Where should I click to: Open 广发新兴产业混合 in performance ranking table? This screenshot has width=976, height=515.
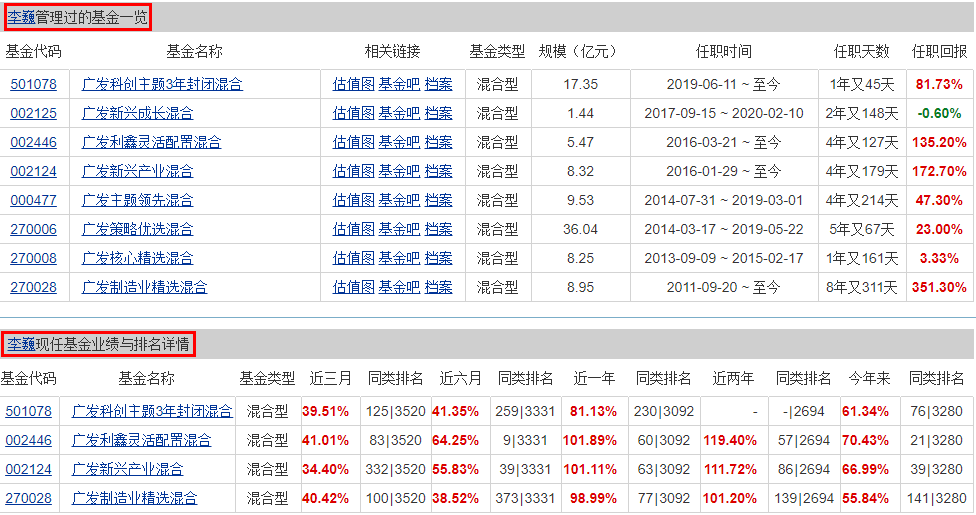128,470
